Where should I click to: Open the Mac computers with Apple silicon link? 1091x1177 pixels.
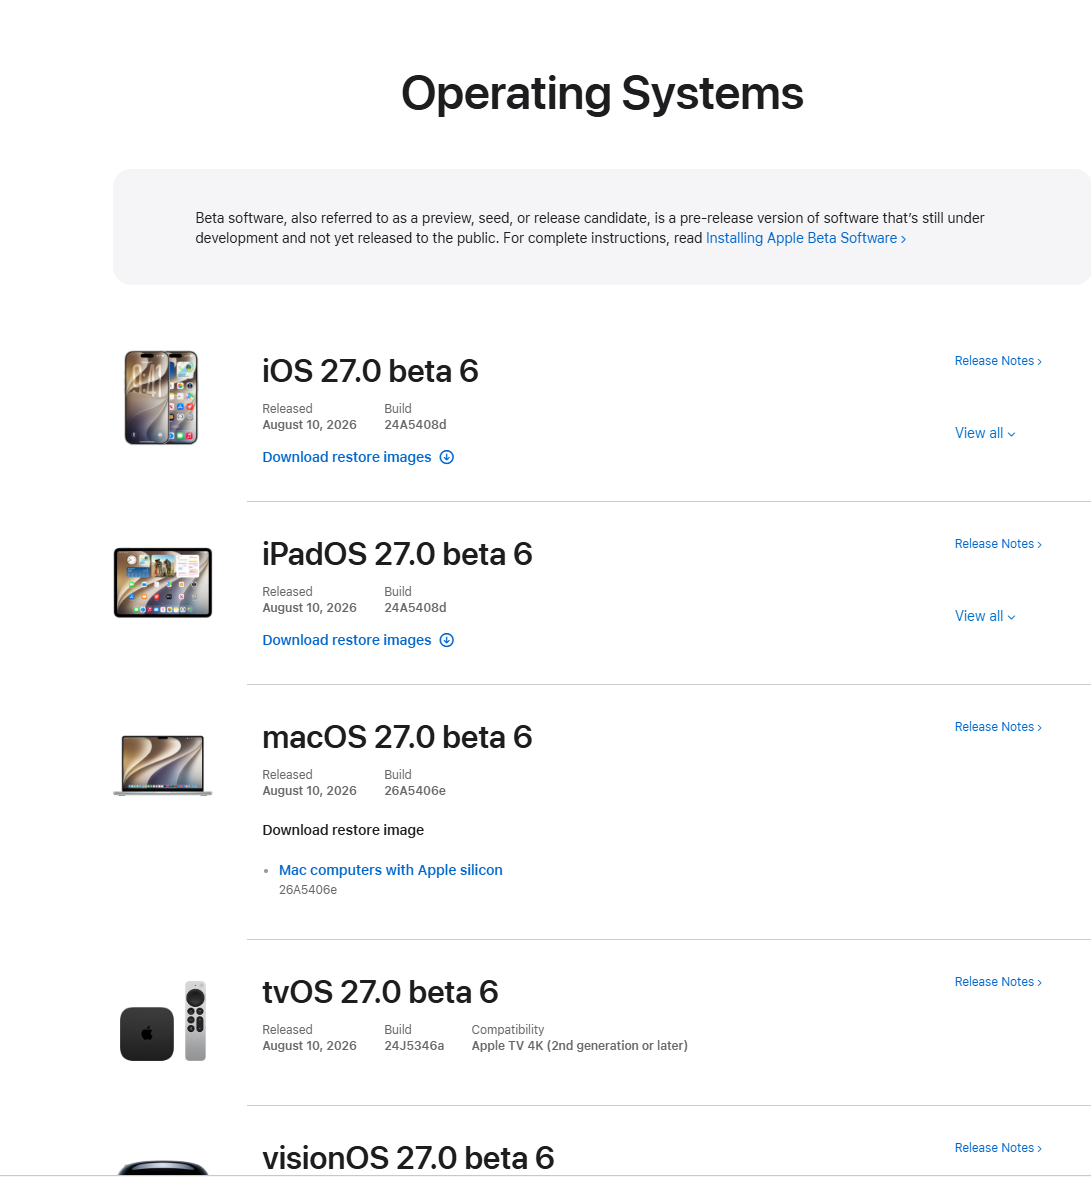coord(390,870)
